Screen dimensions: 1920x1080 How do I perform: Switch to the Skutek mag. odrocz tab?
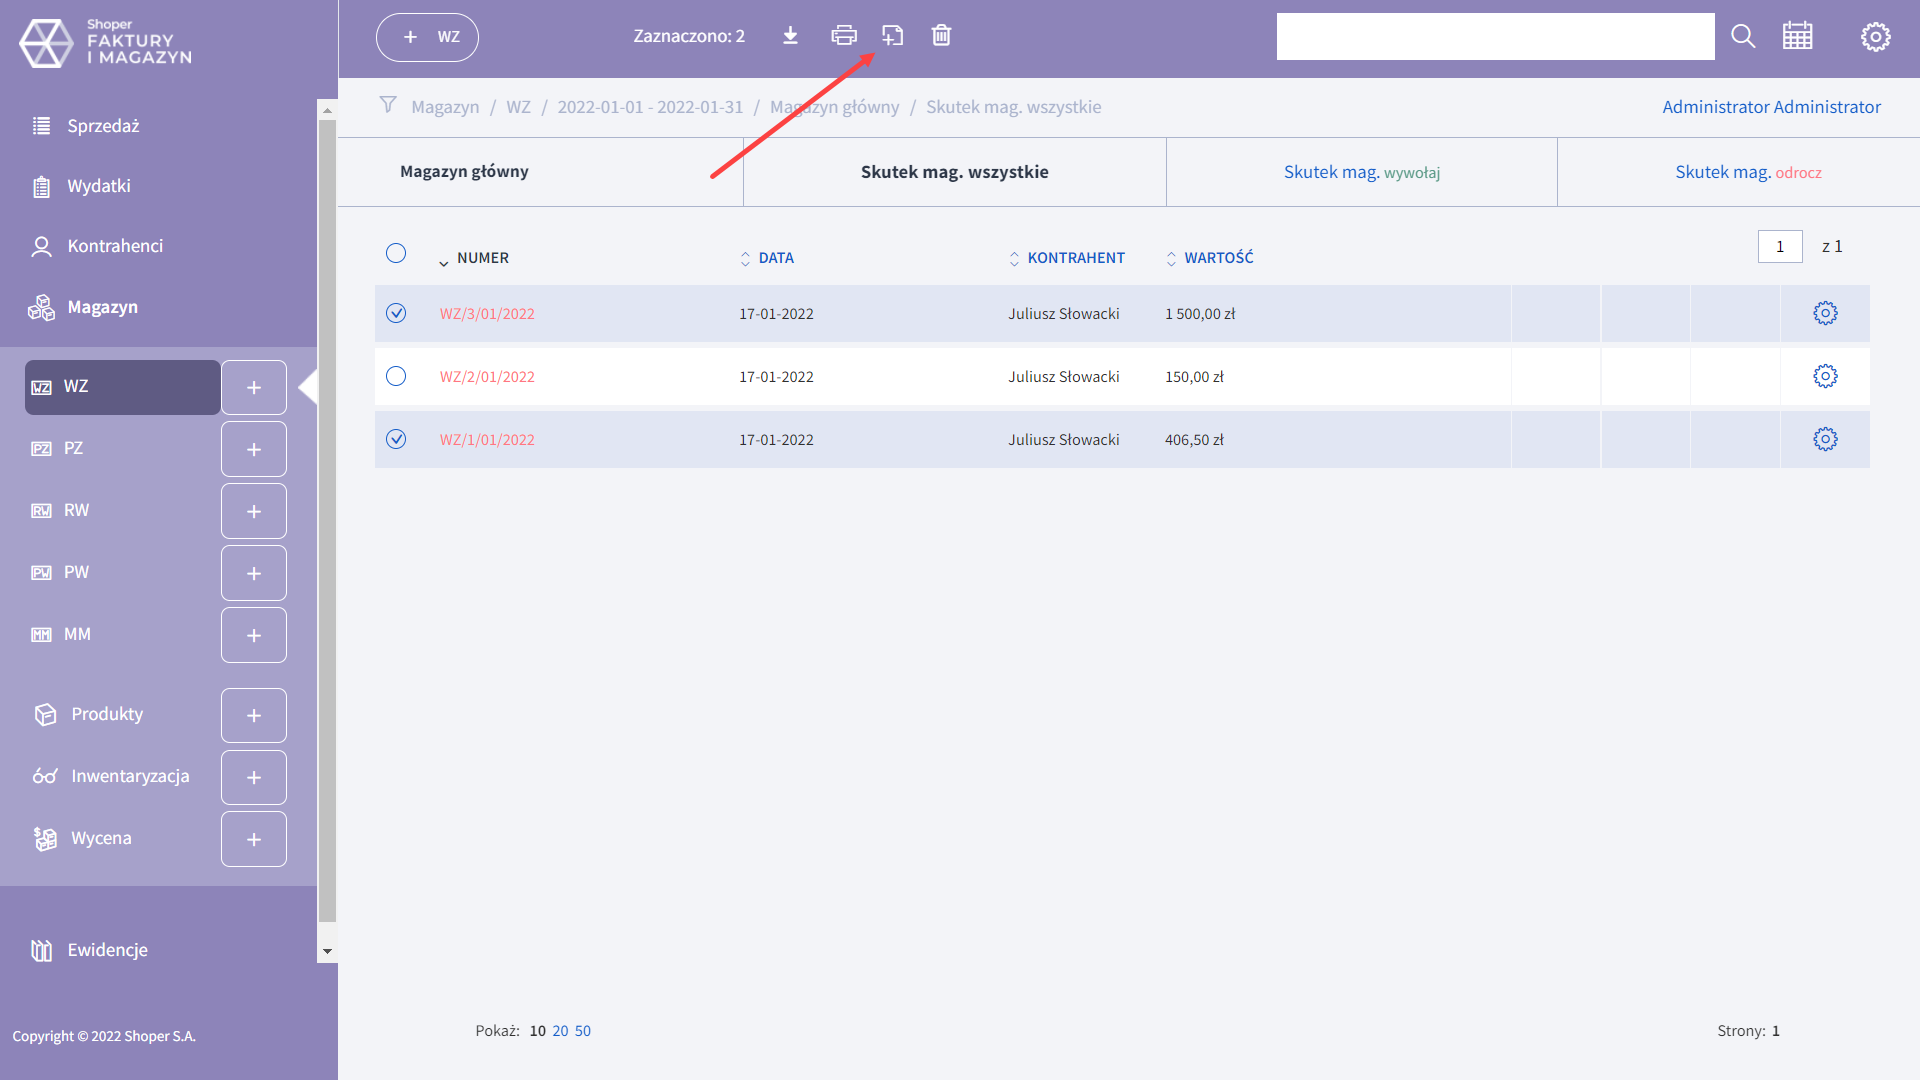[1748, 172]
